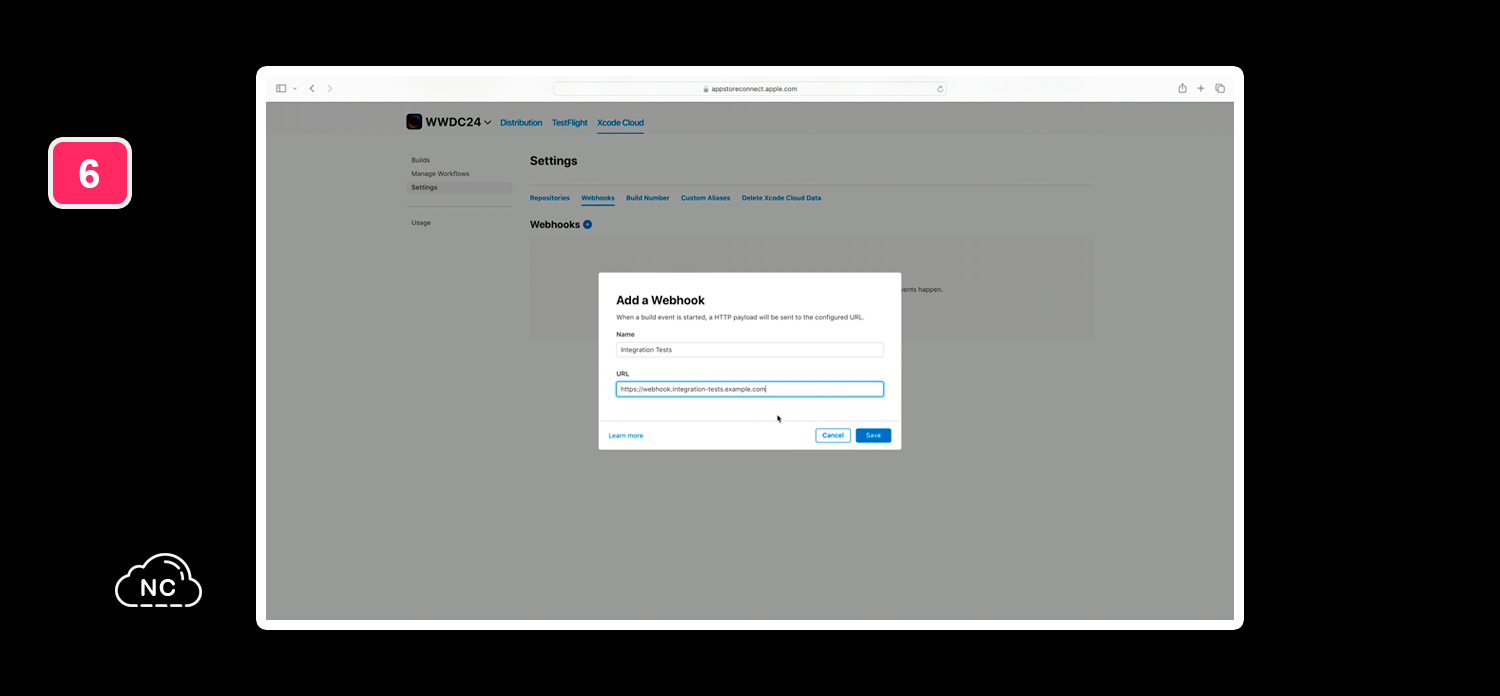The width and height of the screenshot is (1500, 696).
Task: Open the TestFlight tab
Action: click(x=570, y=123)
